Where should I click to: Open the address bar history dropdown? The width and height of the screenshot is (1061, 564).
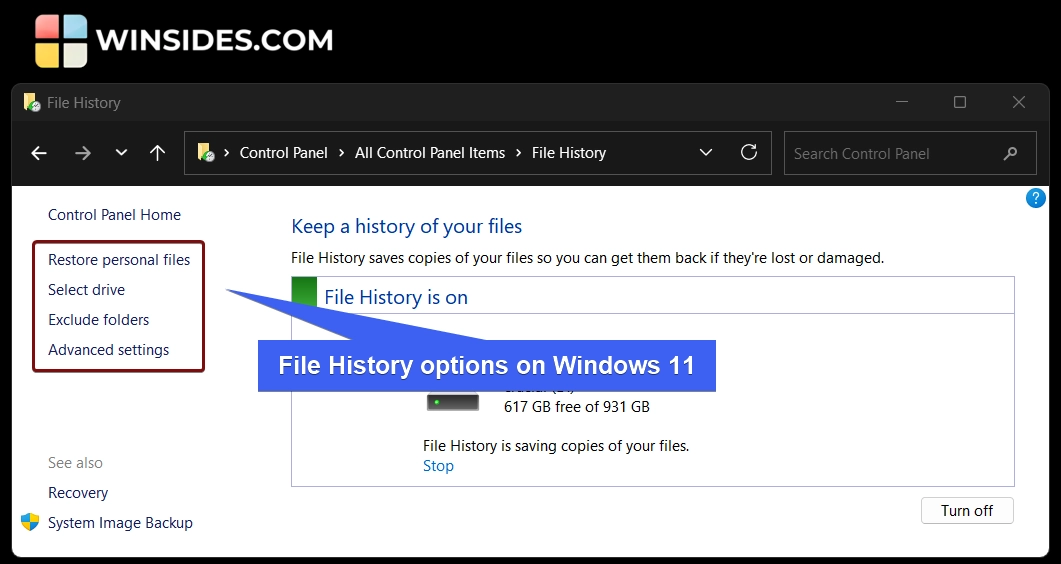[706, 153]
